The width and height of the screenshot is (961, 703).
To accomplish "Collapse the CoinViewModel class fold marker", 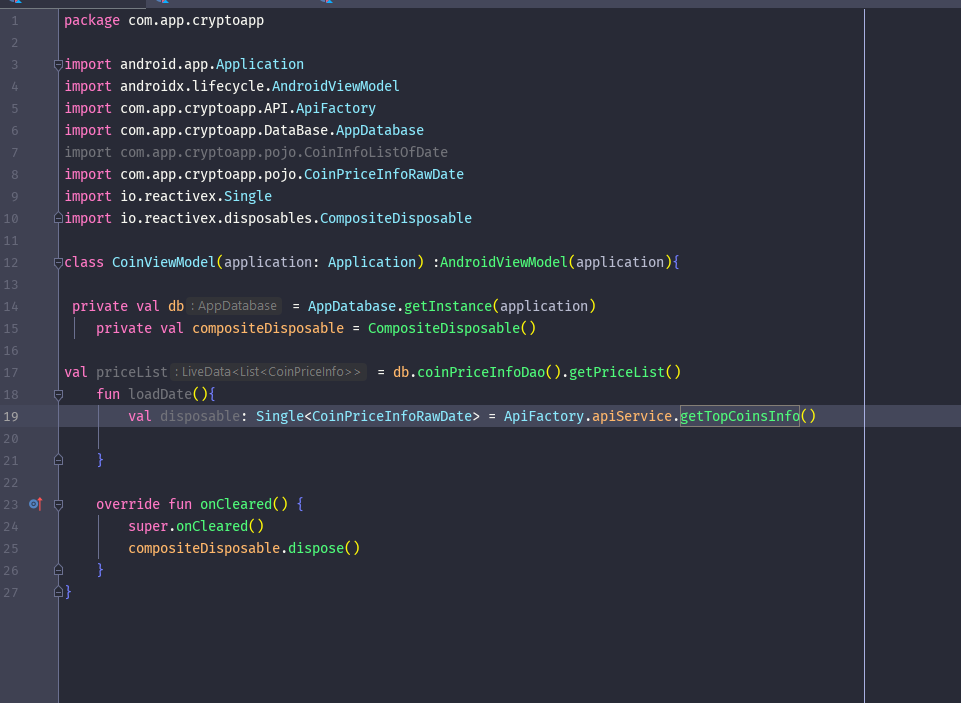I will point(58,263).
